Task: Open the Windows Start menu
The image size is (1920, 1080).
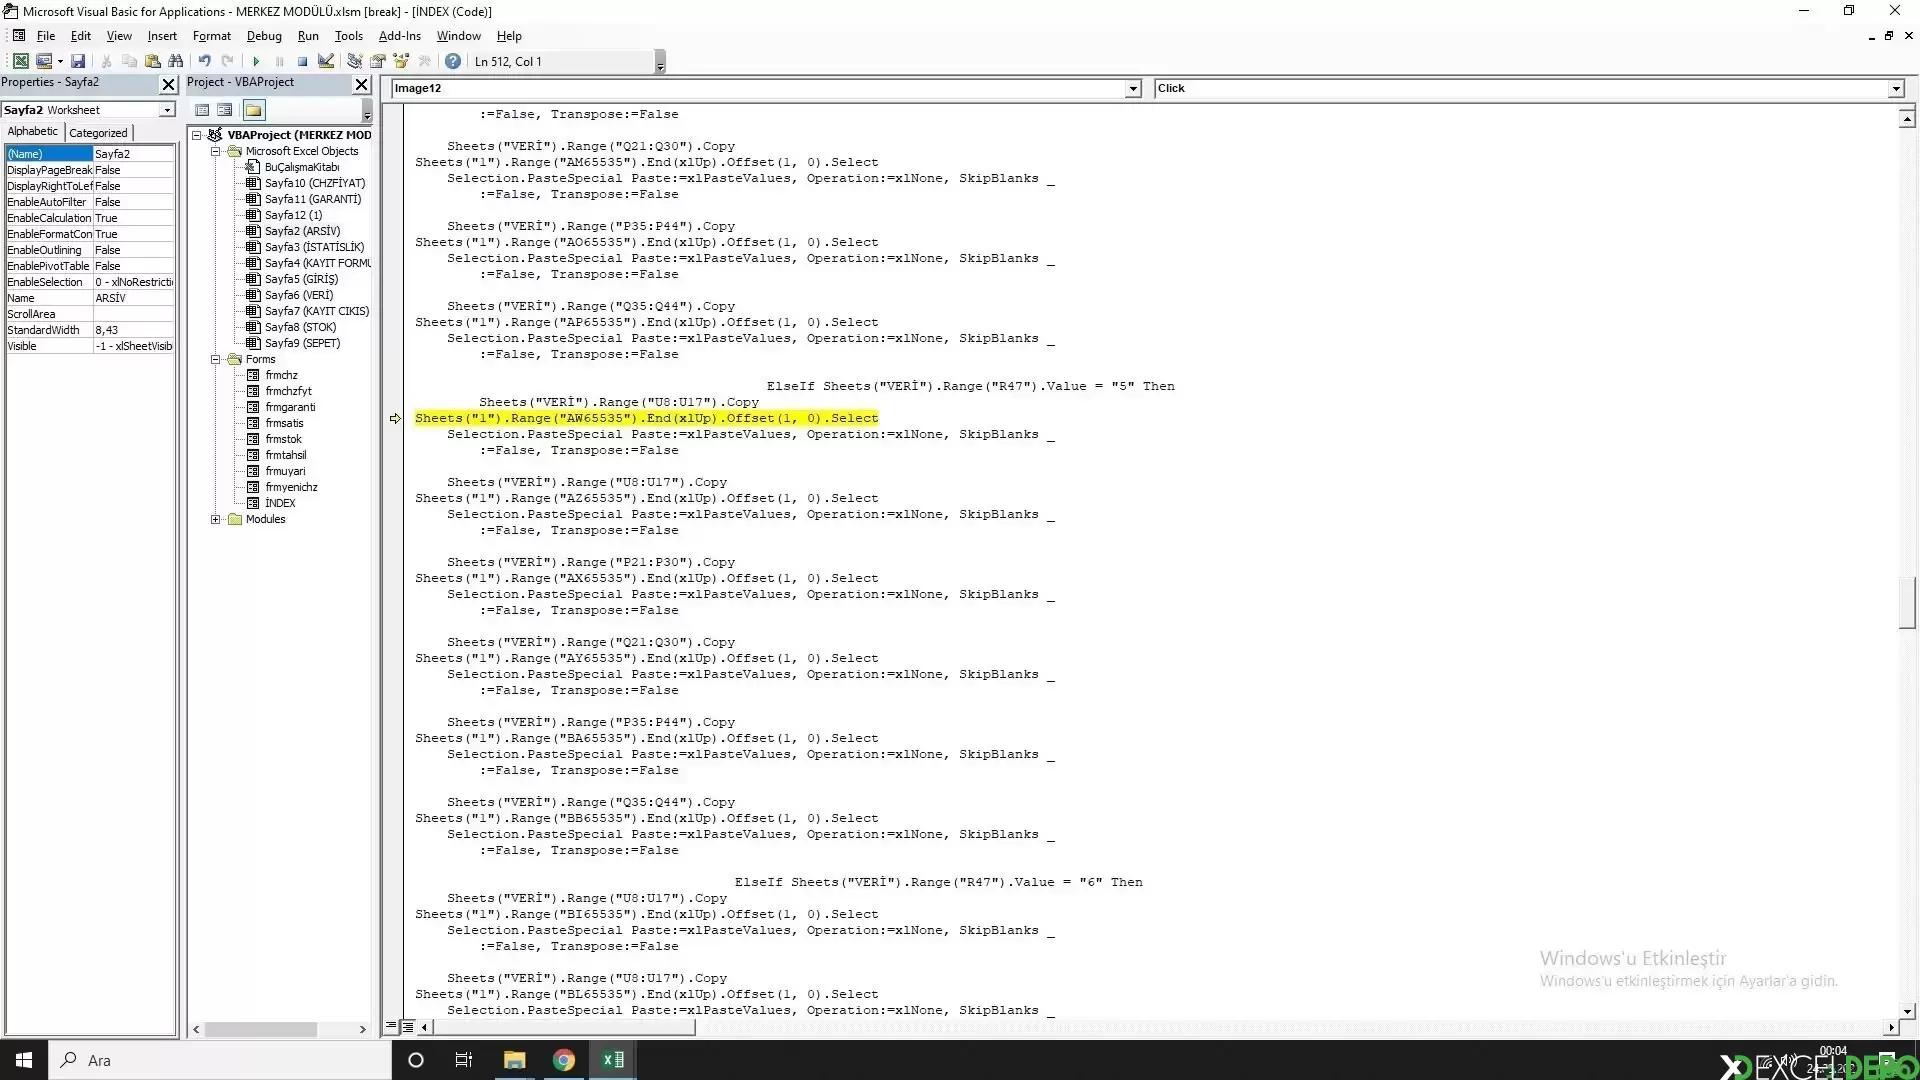Action: point(24,1060)
